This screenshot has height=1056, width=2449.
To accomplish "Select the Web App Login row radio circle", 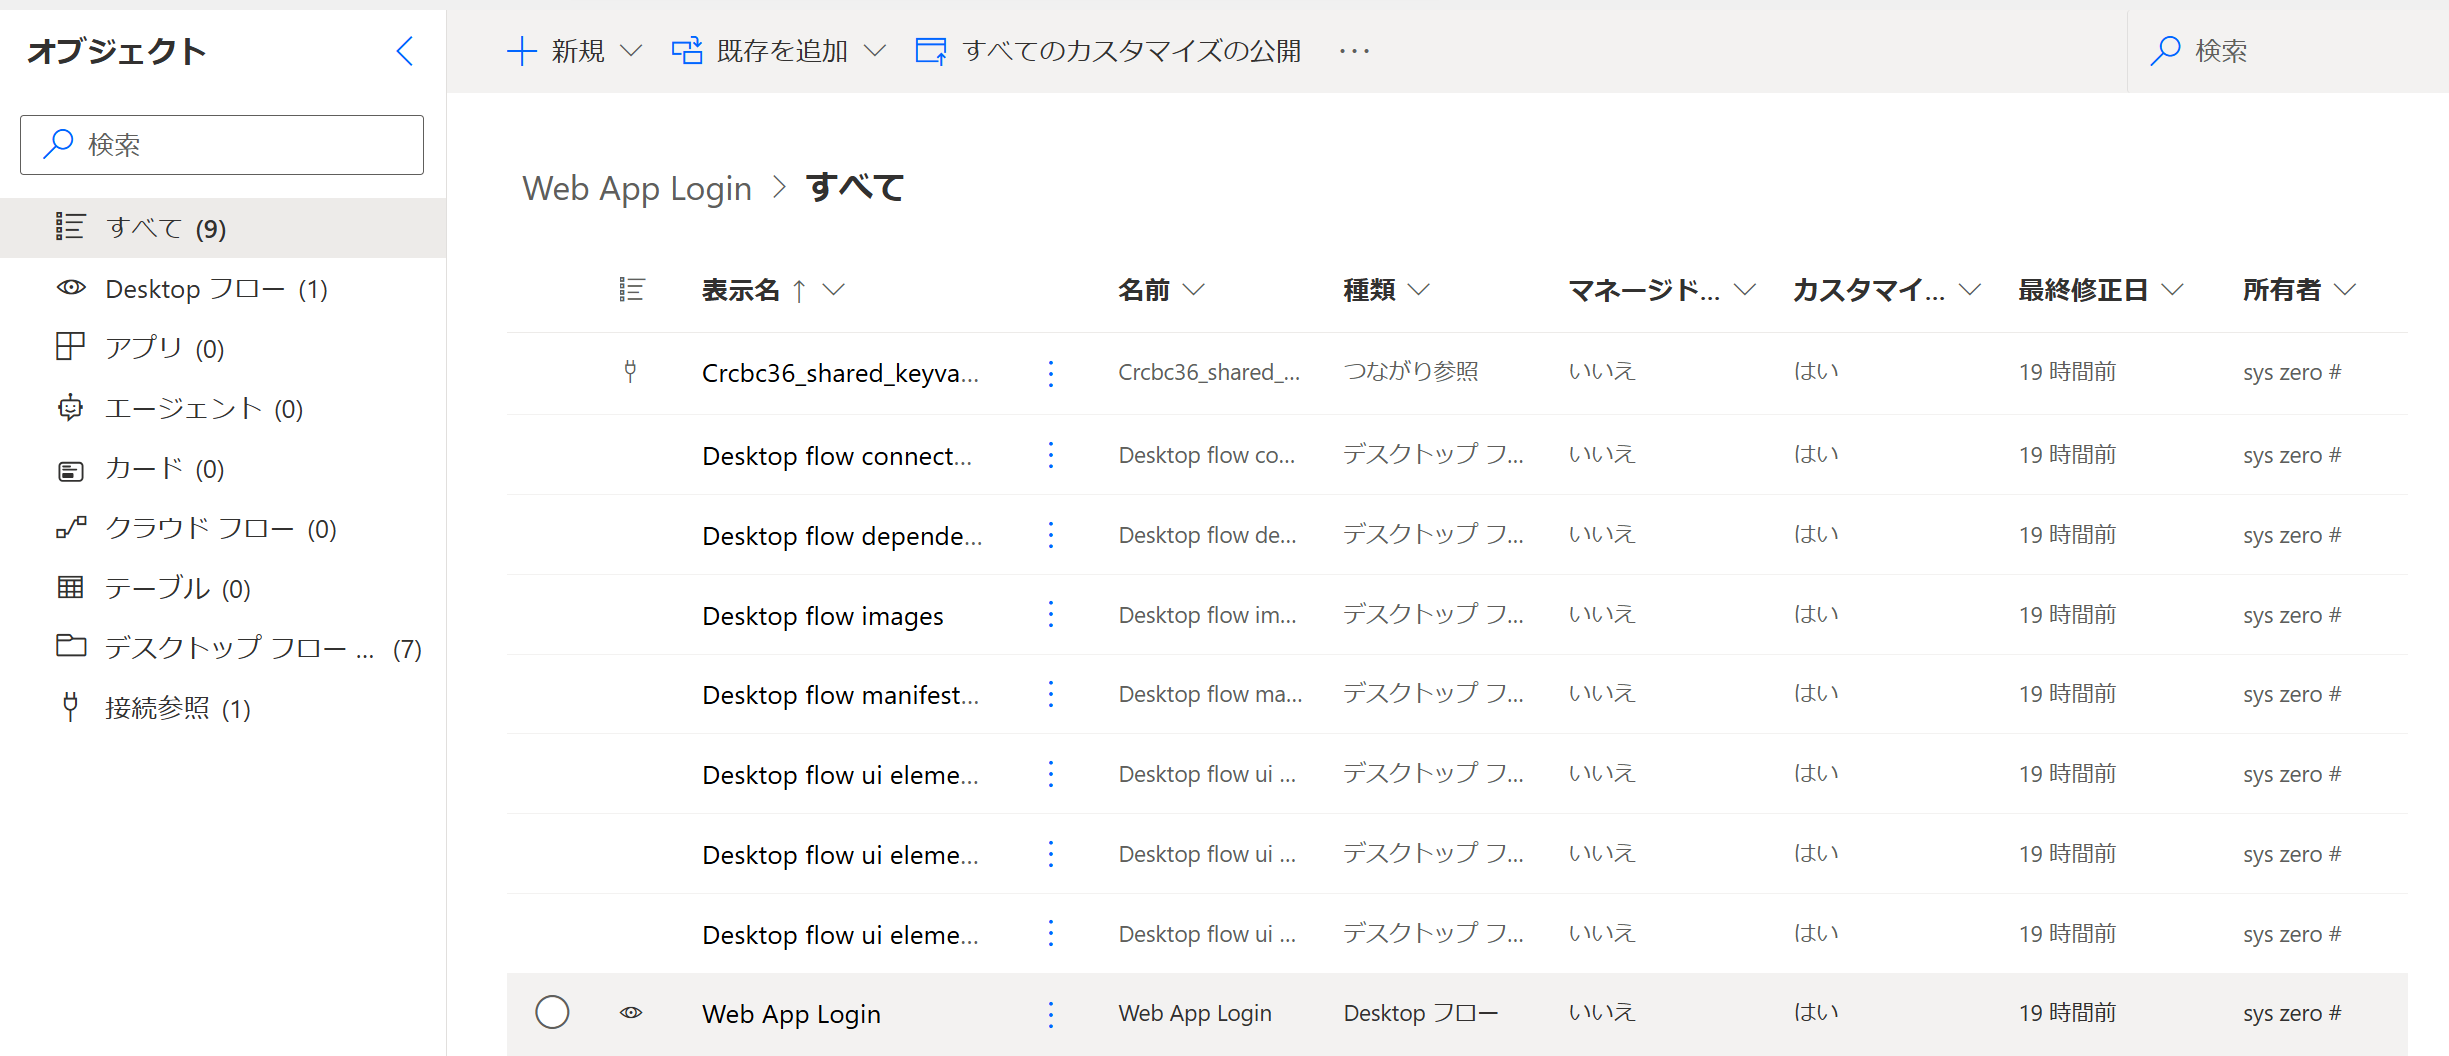I will [x=552, y=1012].
